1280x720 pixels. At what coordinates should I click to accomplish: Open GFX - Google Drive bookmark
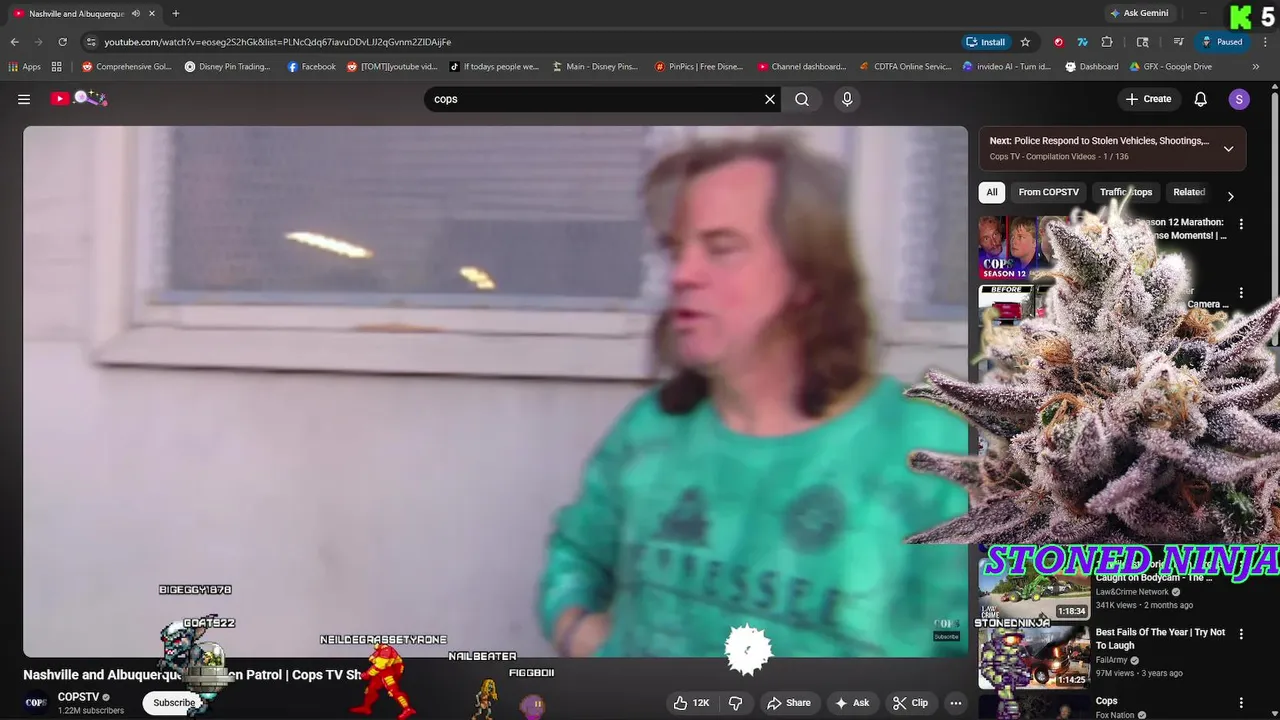coord(1170,67)
